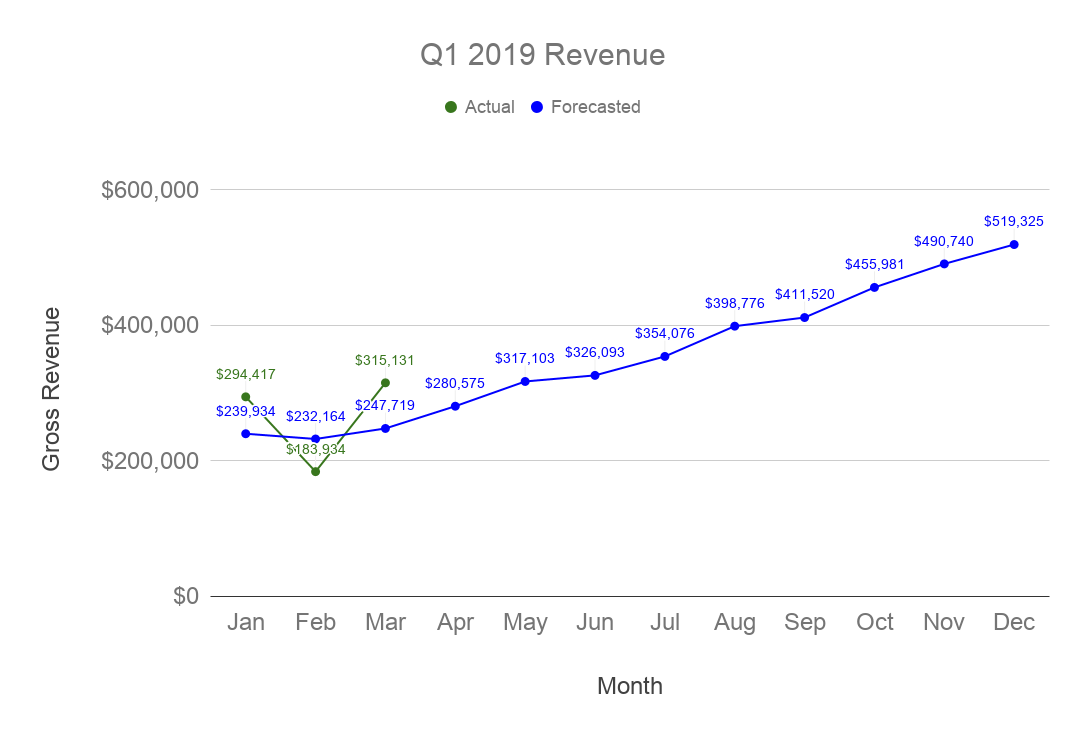Click the Apr month label

pos(456,623)
